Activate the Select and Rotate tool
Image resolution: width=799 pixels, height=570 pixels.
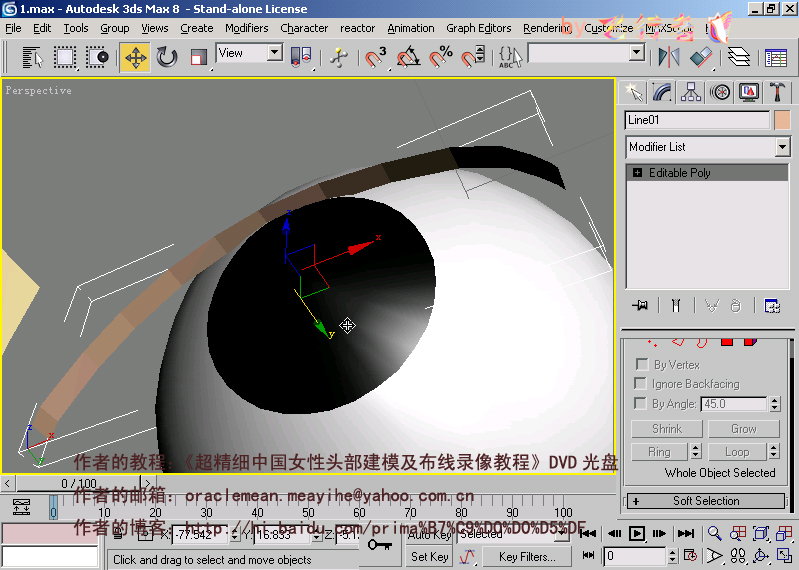coord(167,57)
